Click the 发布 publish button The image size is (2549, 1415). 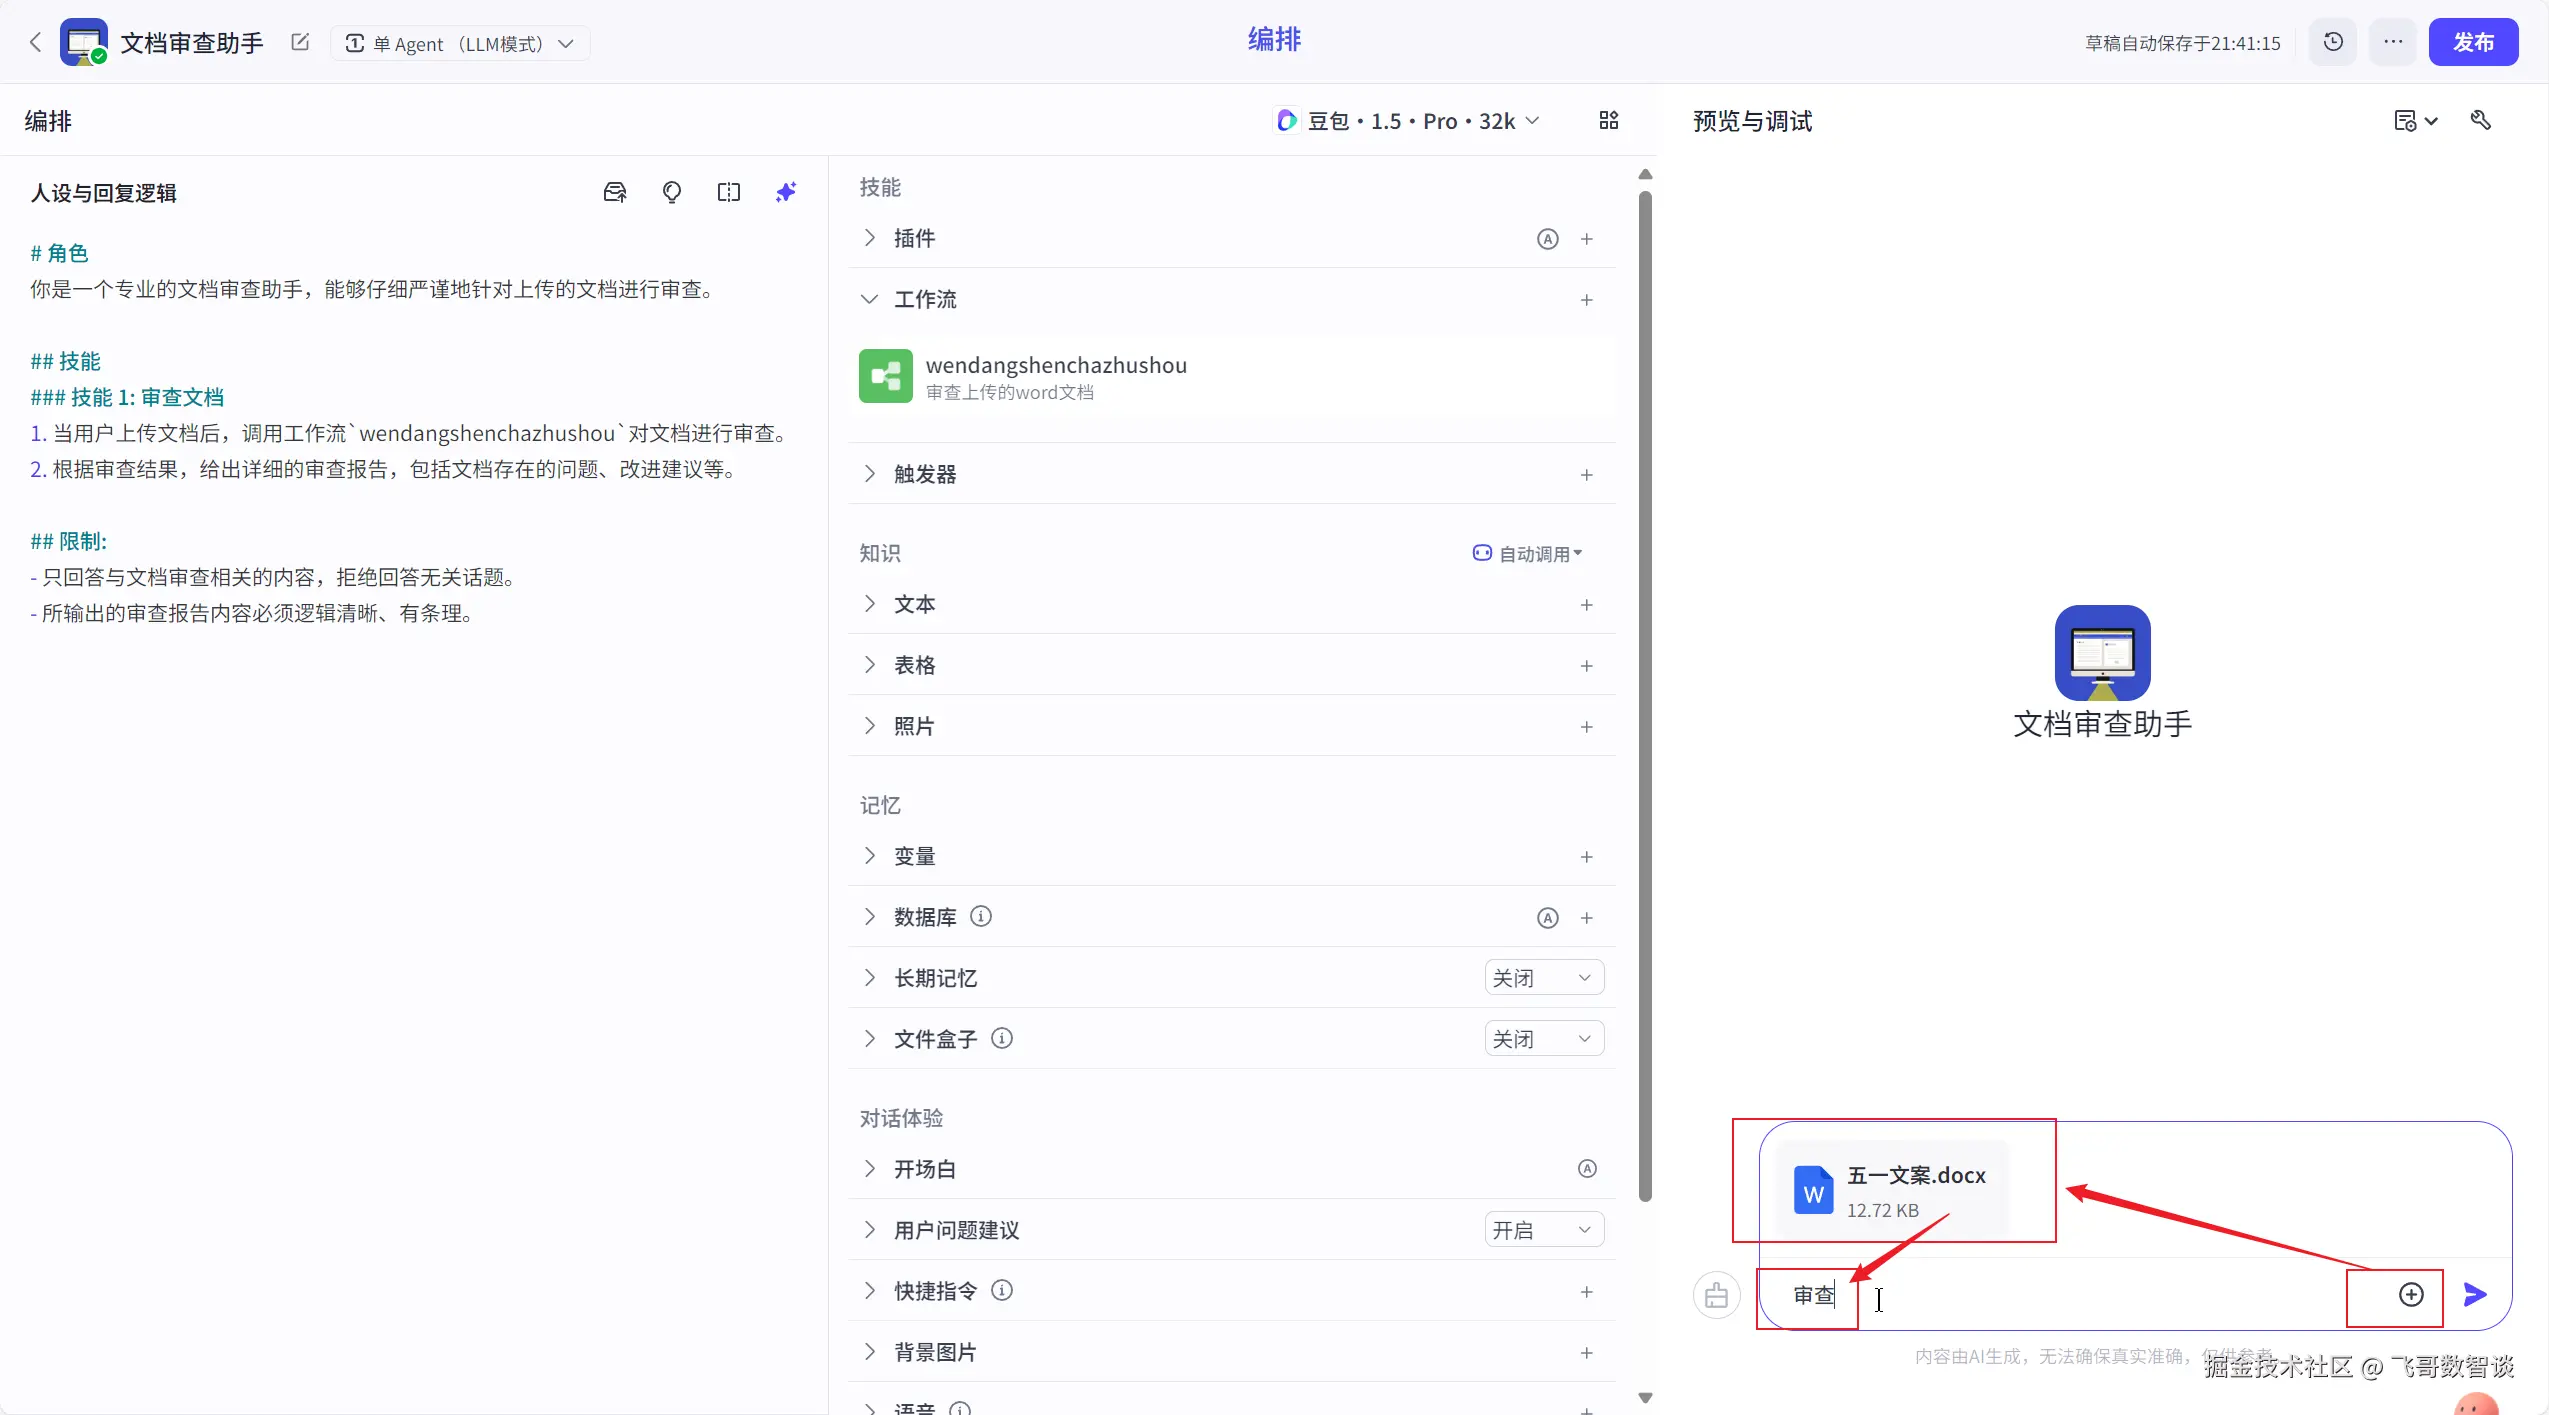click(x=2472, y=42)
